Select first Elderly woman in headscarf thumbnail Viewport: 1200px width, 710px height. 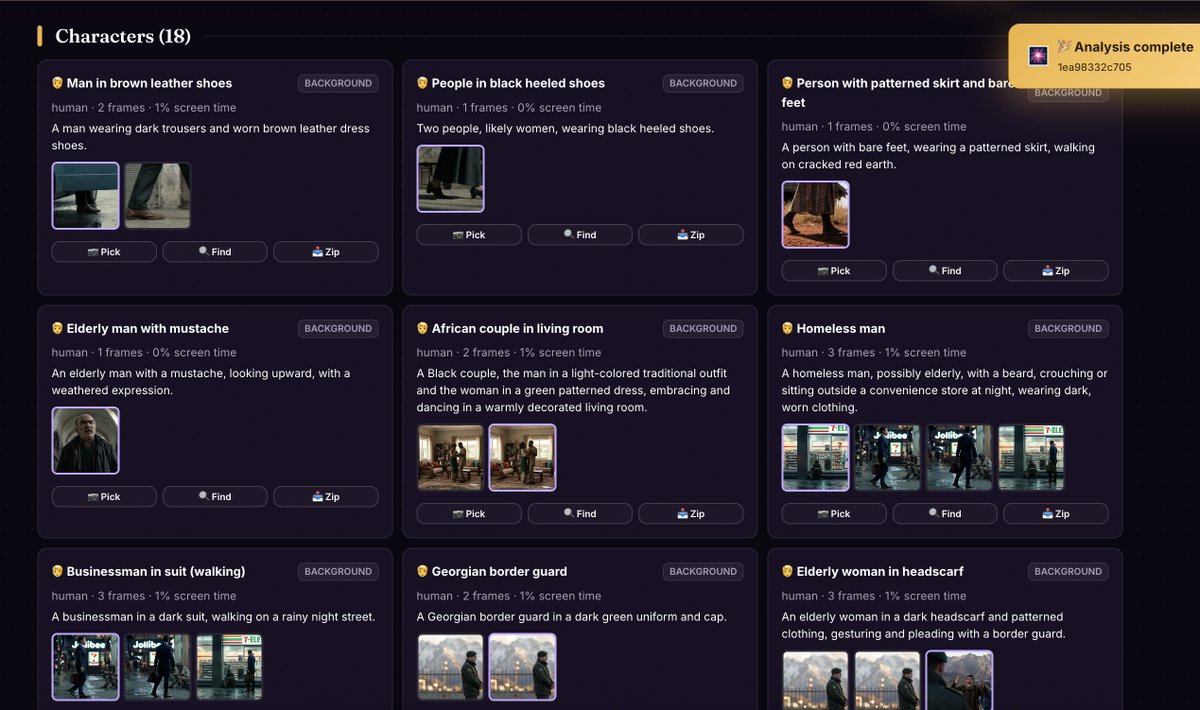tap(816, 680)
